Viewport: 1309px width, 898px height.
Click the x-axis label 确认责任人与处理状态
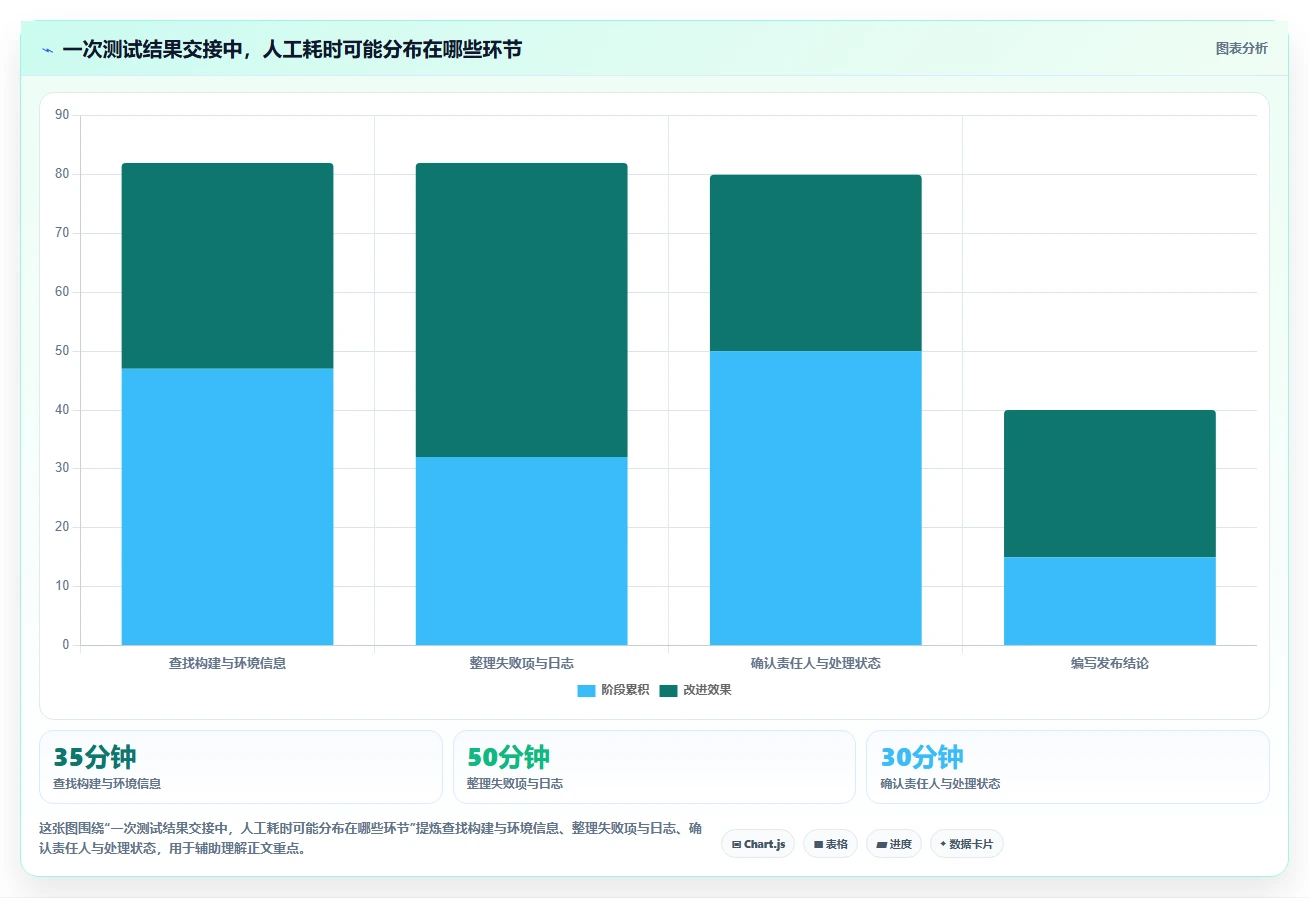815,663
